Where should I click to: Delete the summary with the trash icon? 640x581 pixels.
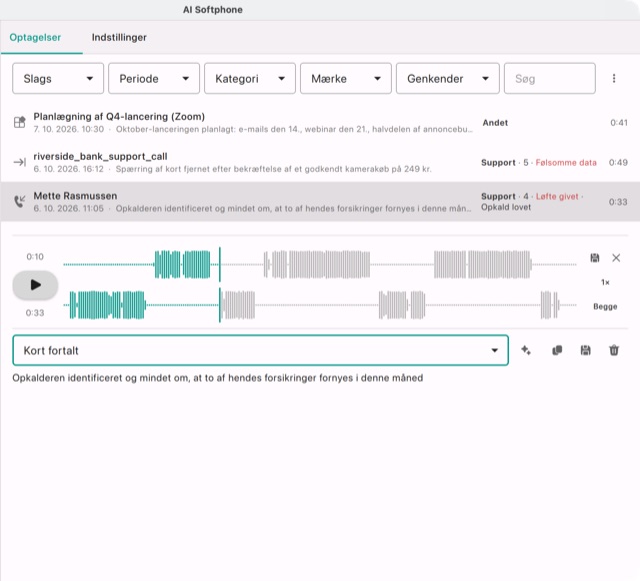pos(614,350)
